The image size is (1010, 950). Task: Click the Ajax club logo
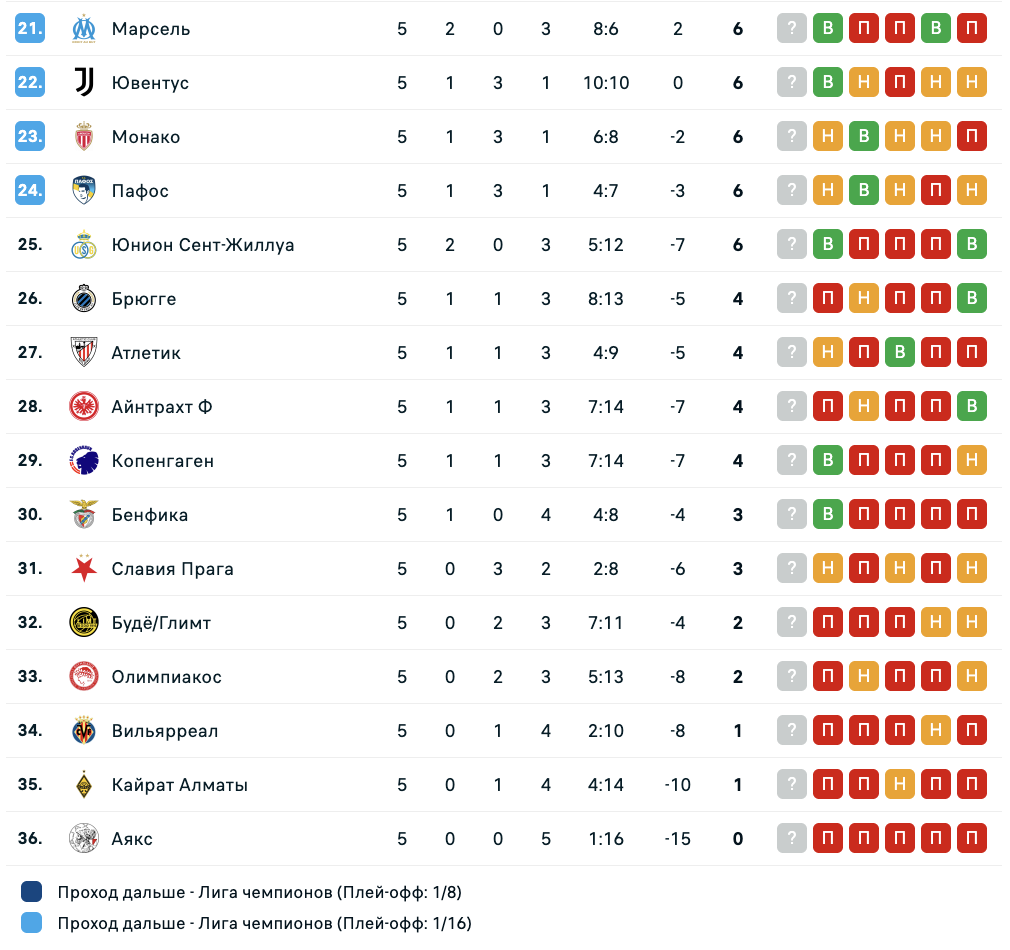point(83,839)
